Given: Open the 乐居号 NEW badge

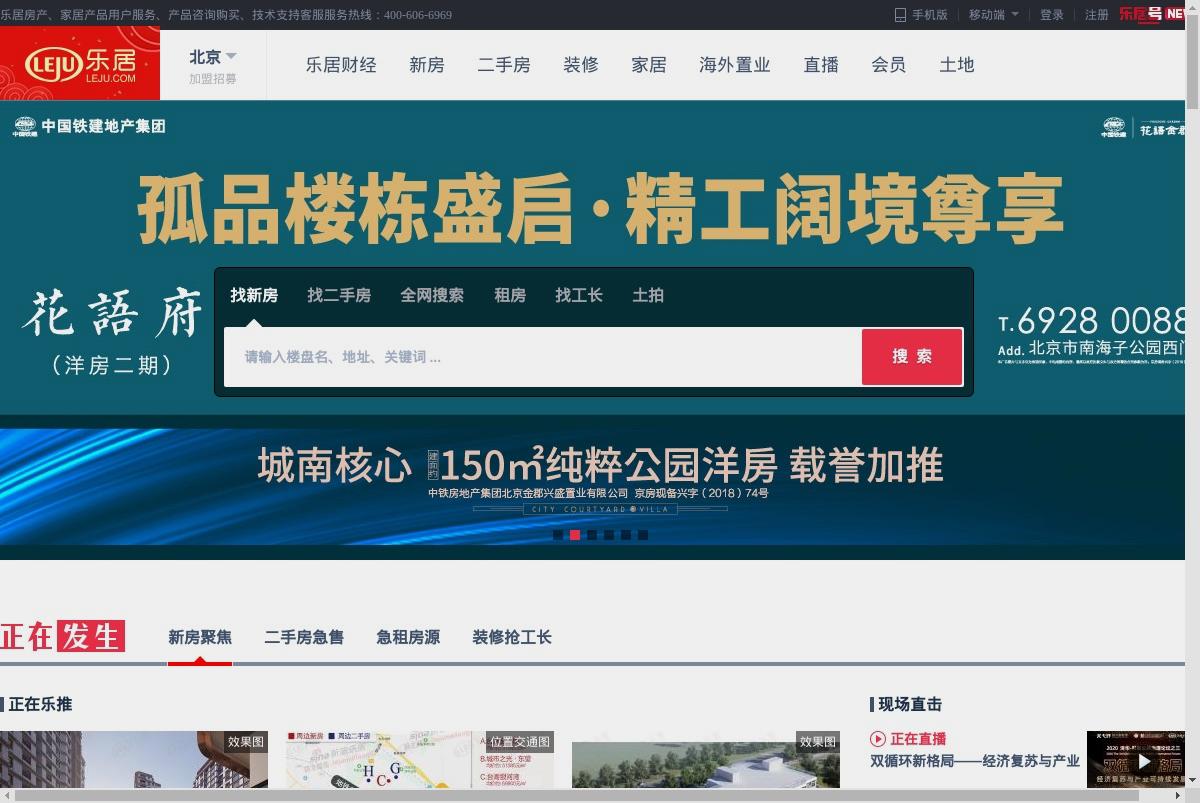Looking at the screenshot, I should 1152,14.
